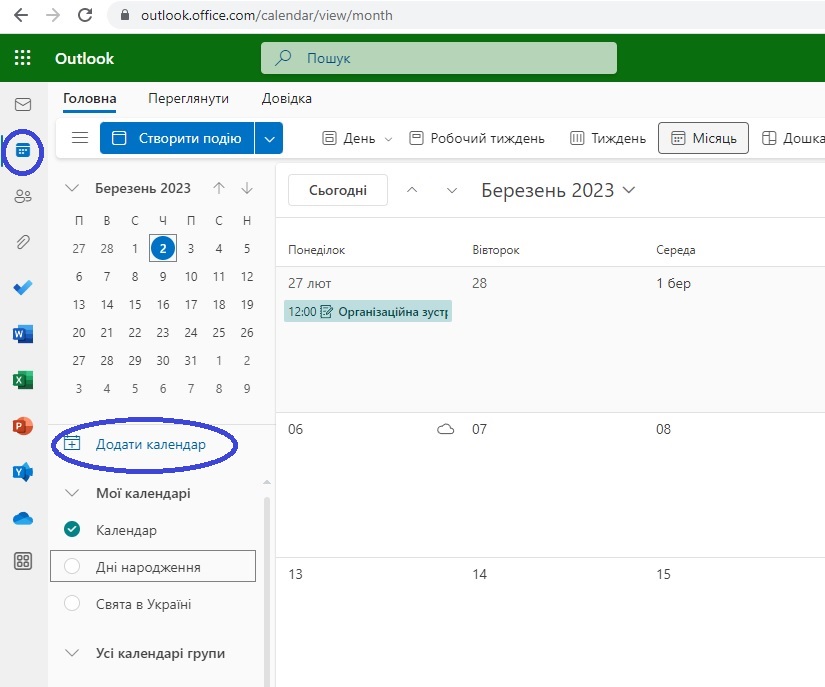Click the Створити подію button
The height and width of the screenshot is (687, 825).
(x=177, y=138)
